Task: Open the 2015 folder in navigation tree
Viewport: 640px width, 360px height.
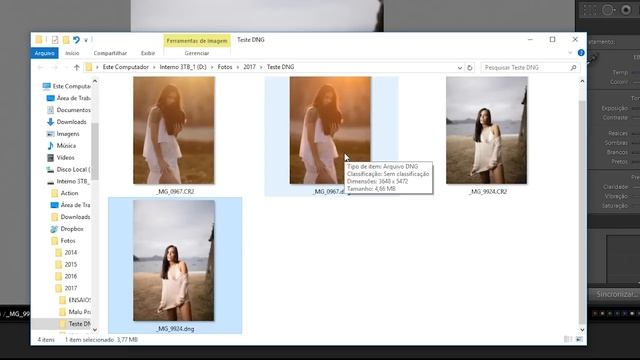Action: click(66, 264)
